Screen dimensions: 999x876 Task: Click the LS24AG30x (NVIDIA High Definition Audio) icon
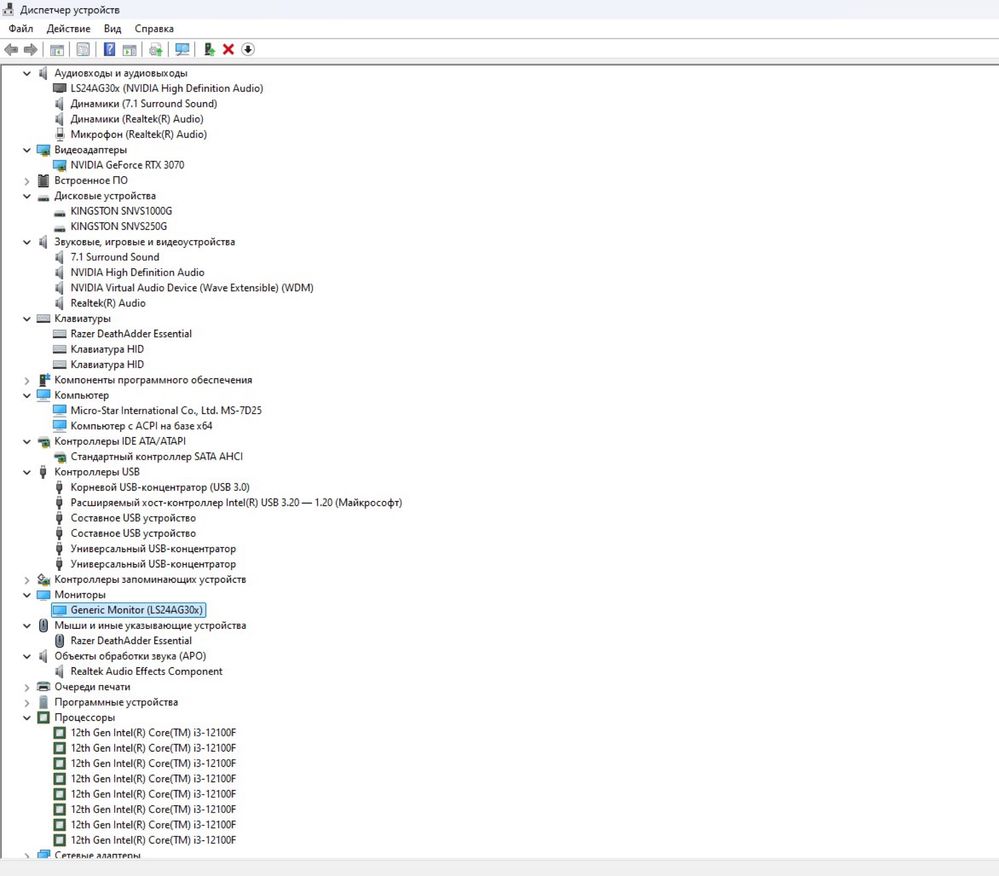pyautogui.click(x=60, y=89)
